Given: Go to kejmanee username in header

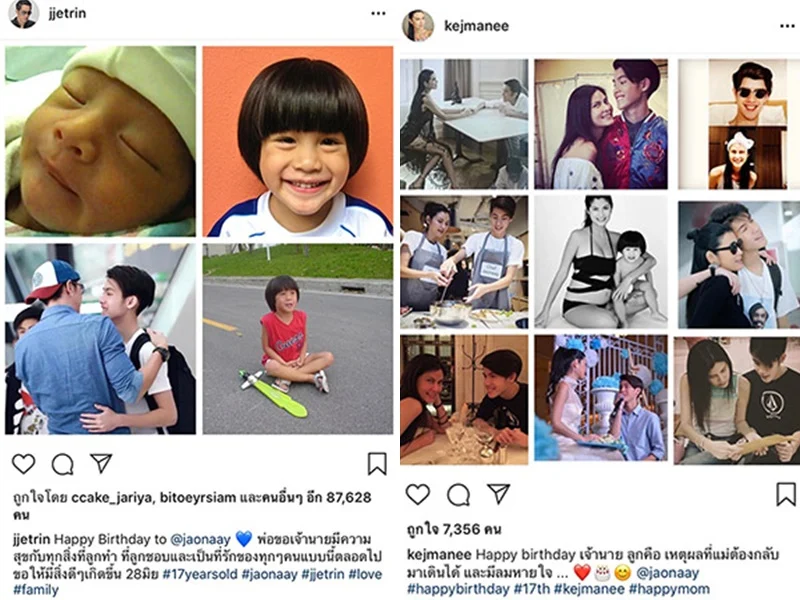Looking at the screenshot, I should tap(477, 26).
